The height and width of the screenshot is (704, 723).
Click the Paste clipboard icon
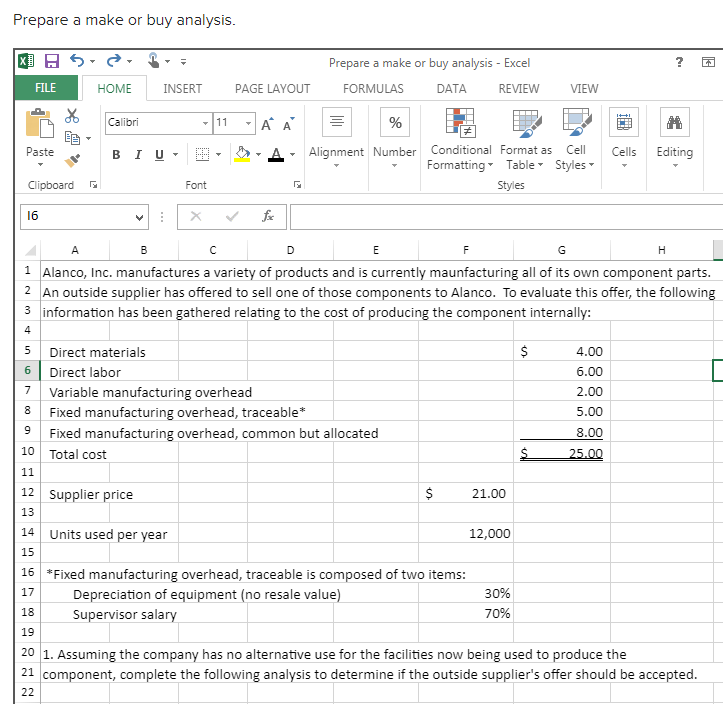[x=40, y=124]
